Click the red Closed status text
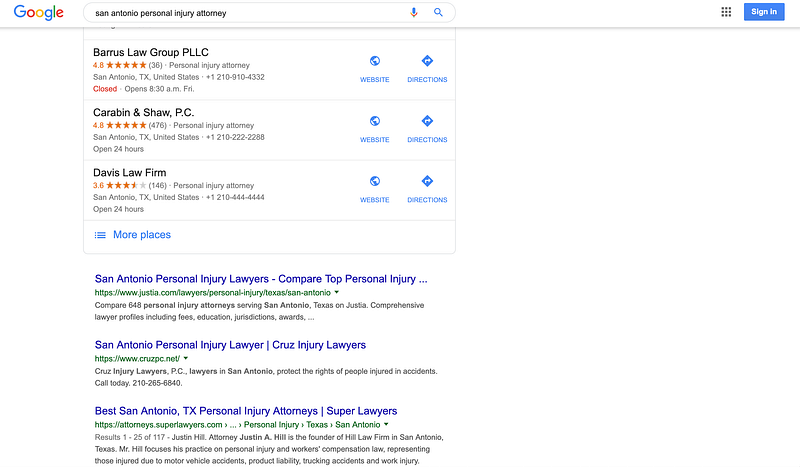The image size is (800, 467). click(105, 89)
